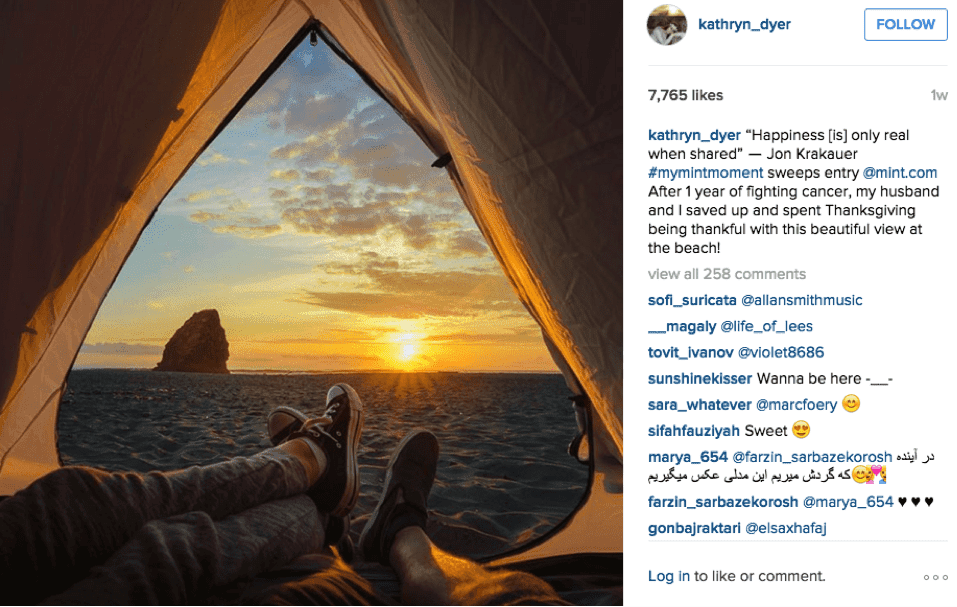This screenshot has width=957, height=607.
Task: Open __magaly's profile link
Action: click(682, 326)
